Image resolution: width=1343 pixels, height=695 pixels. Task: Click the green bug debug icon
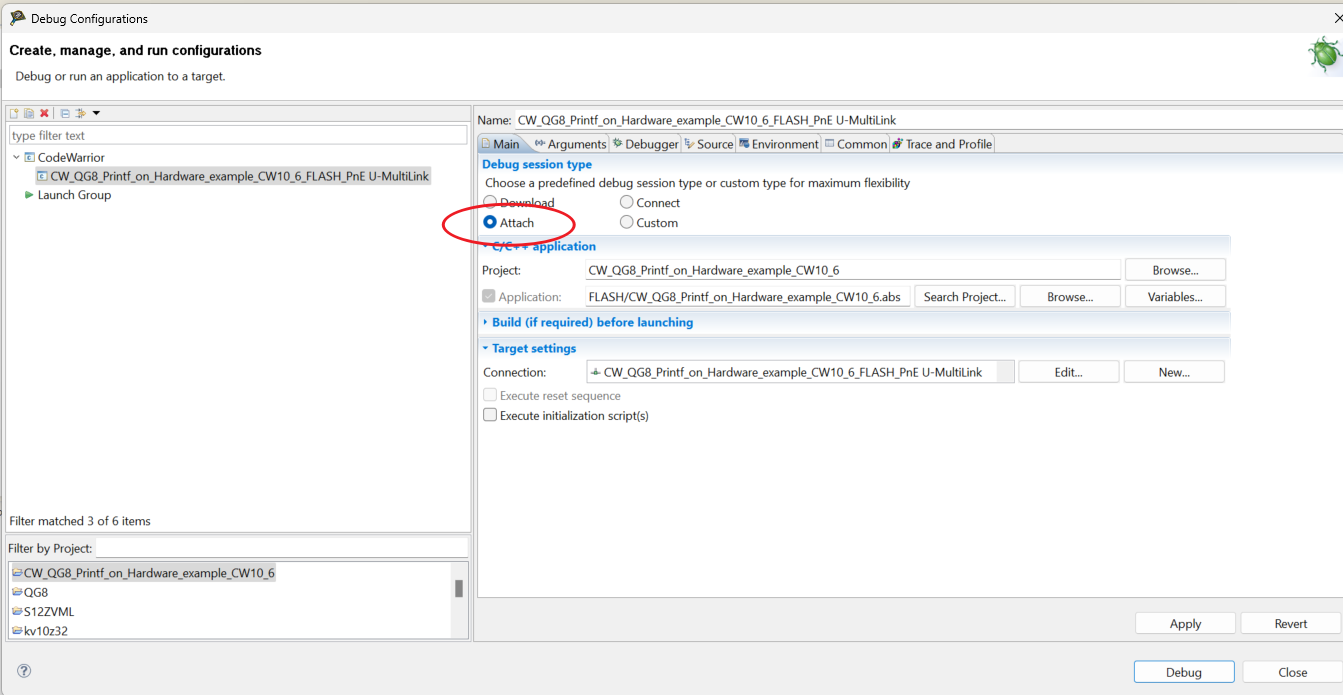(x=1325, y=54)
